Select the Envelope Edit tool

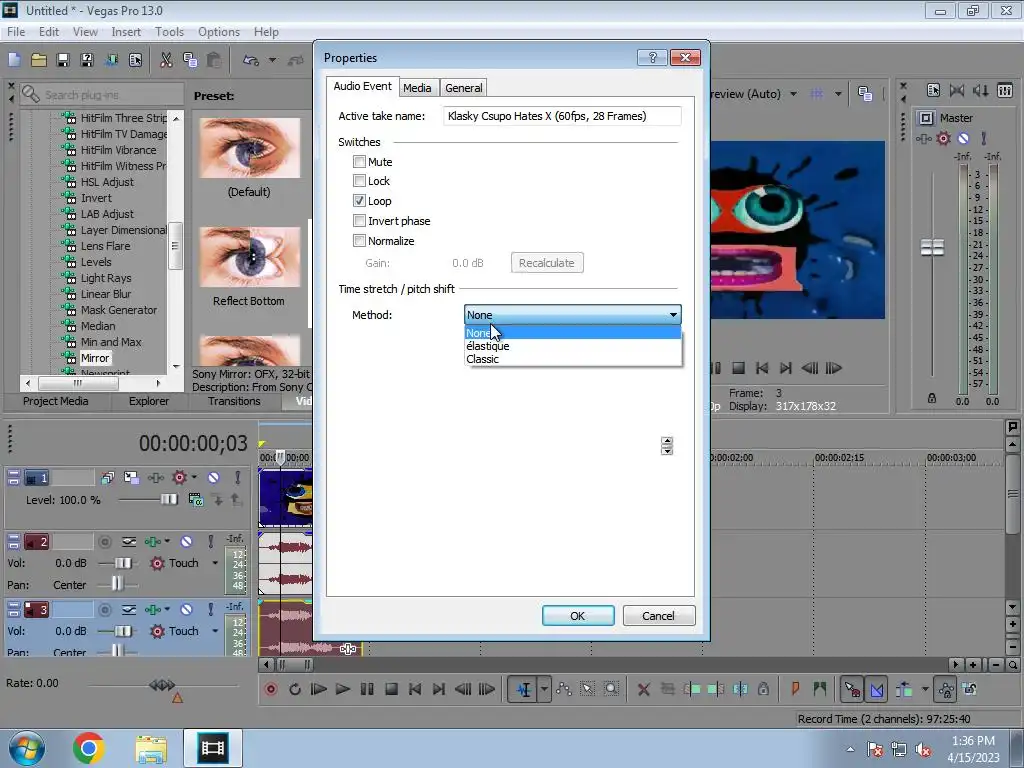point(564,689)
